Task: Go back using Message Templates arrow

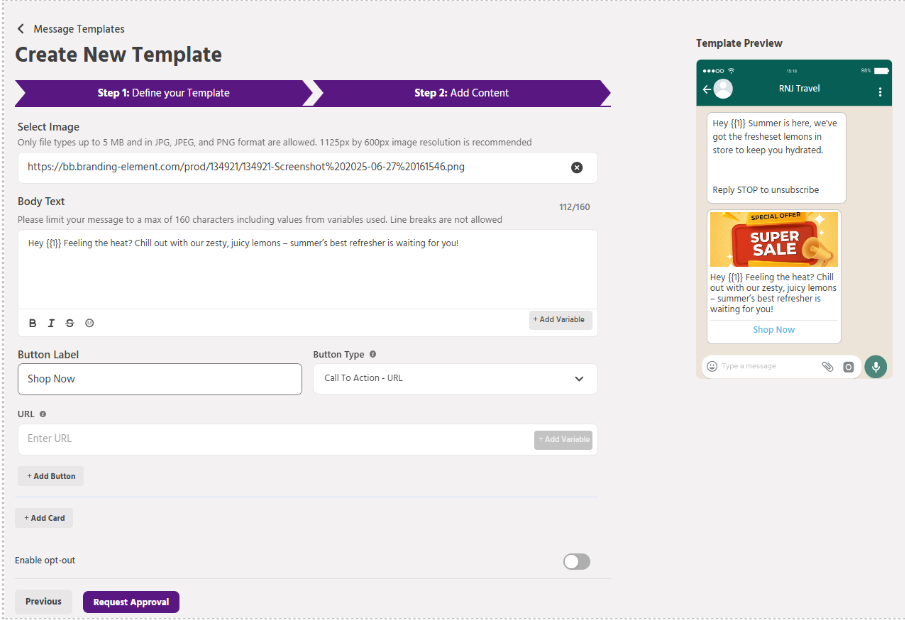Action: 21,29
